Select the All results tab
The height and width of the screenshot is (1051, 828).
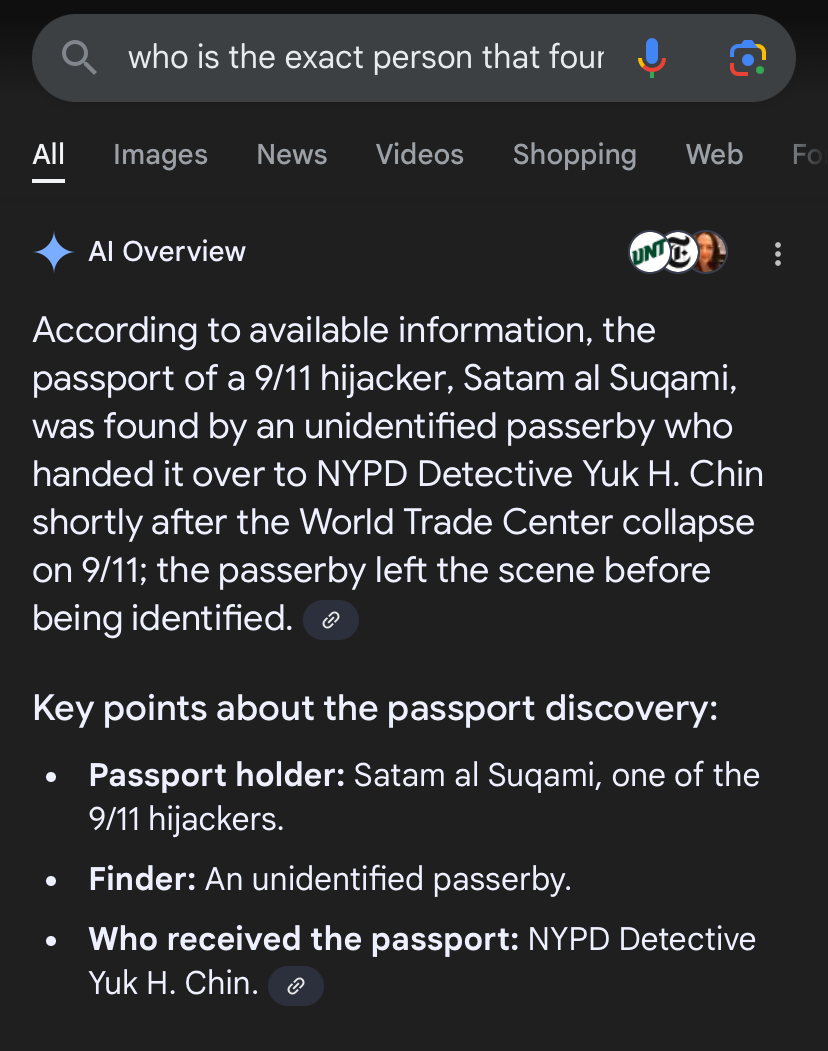point(48,155)
